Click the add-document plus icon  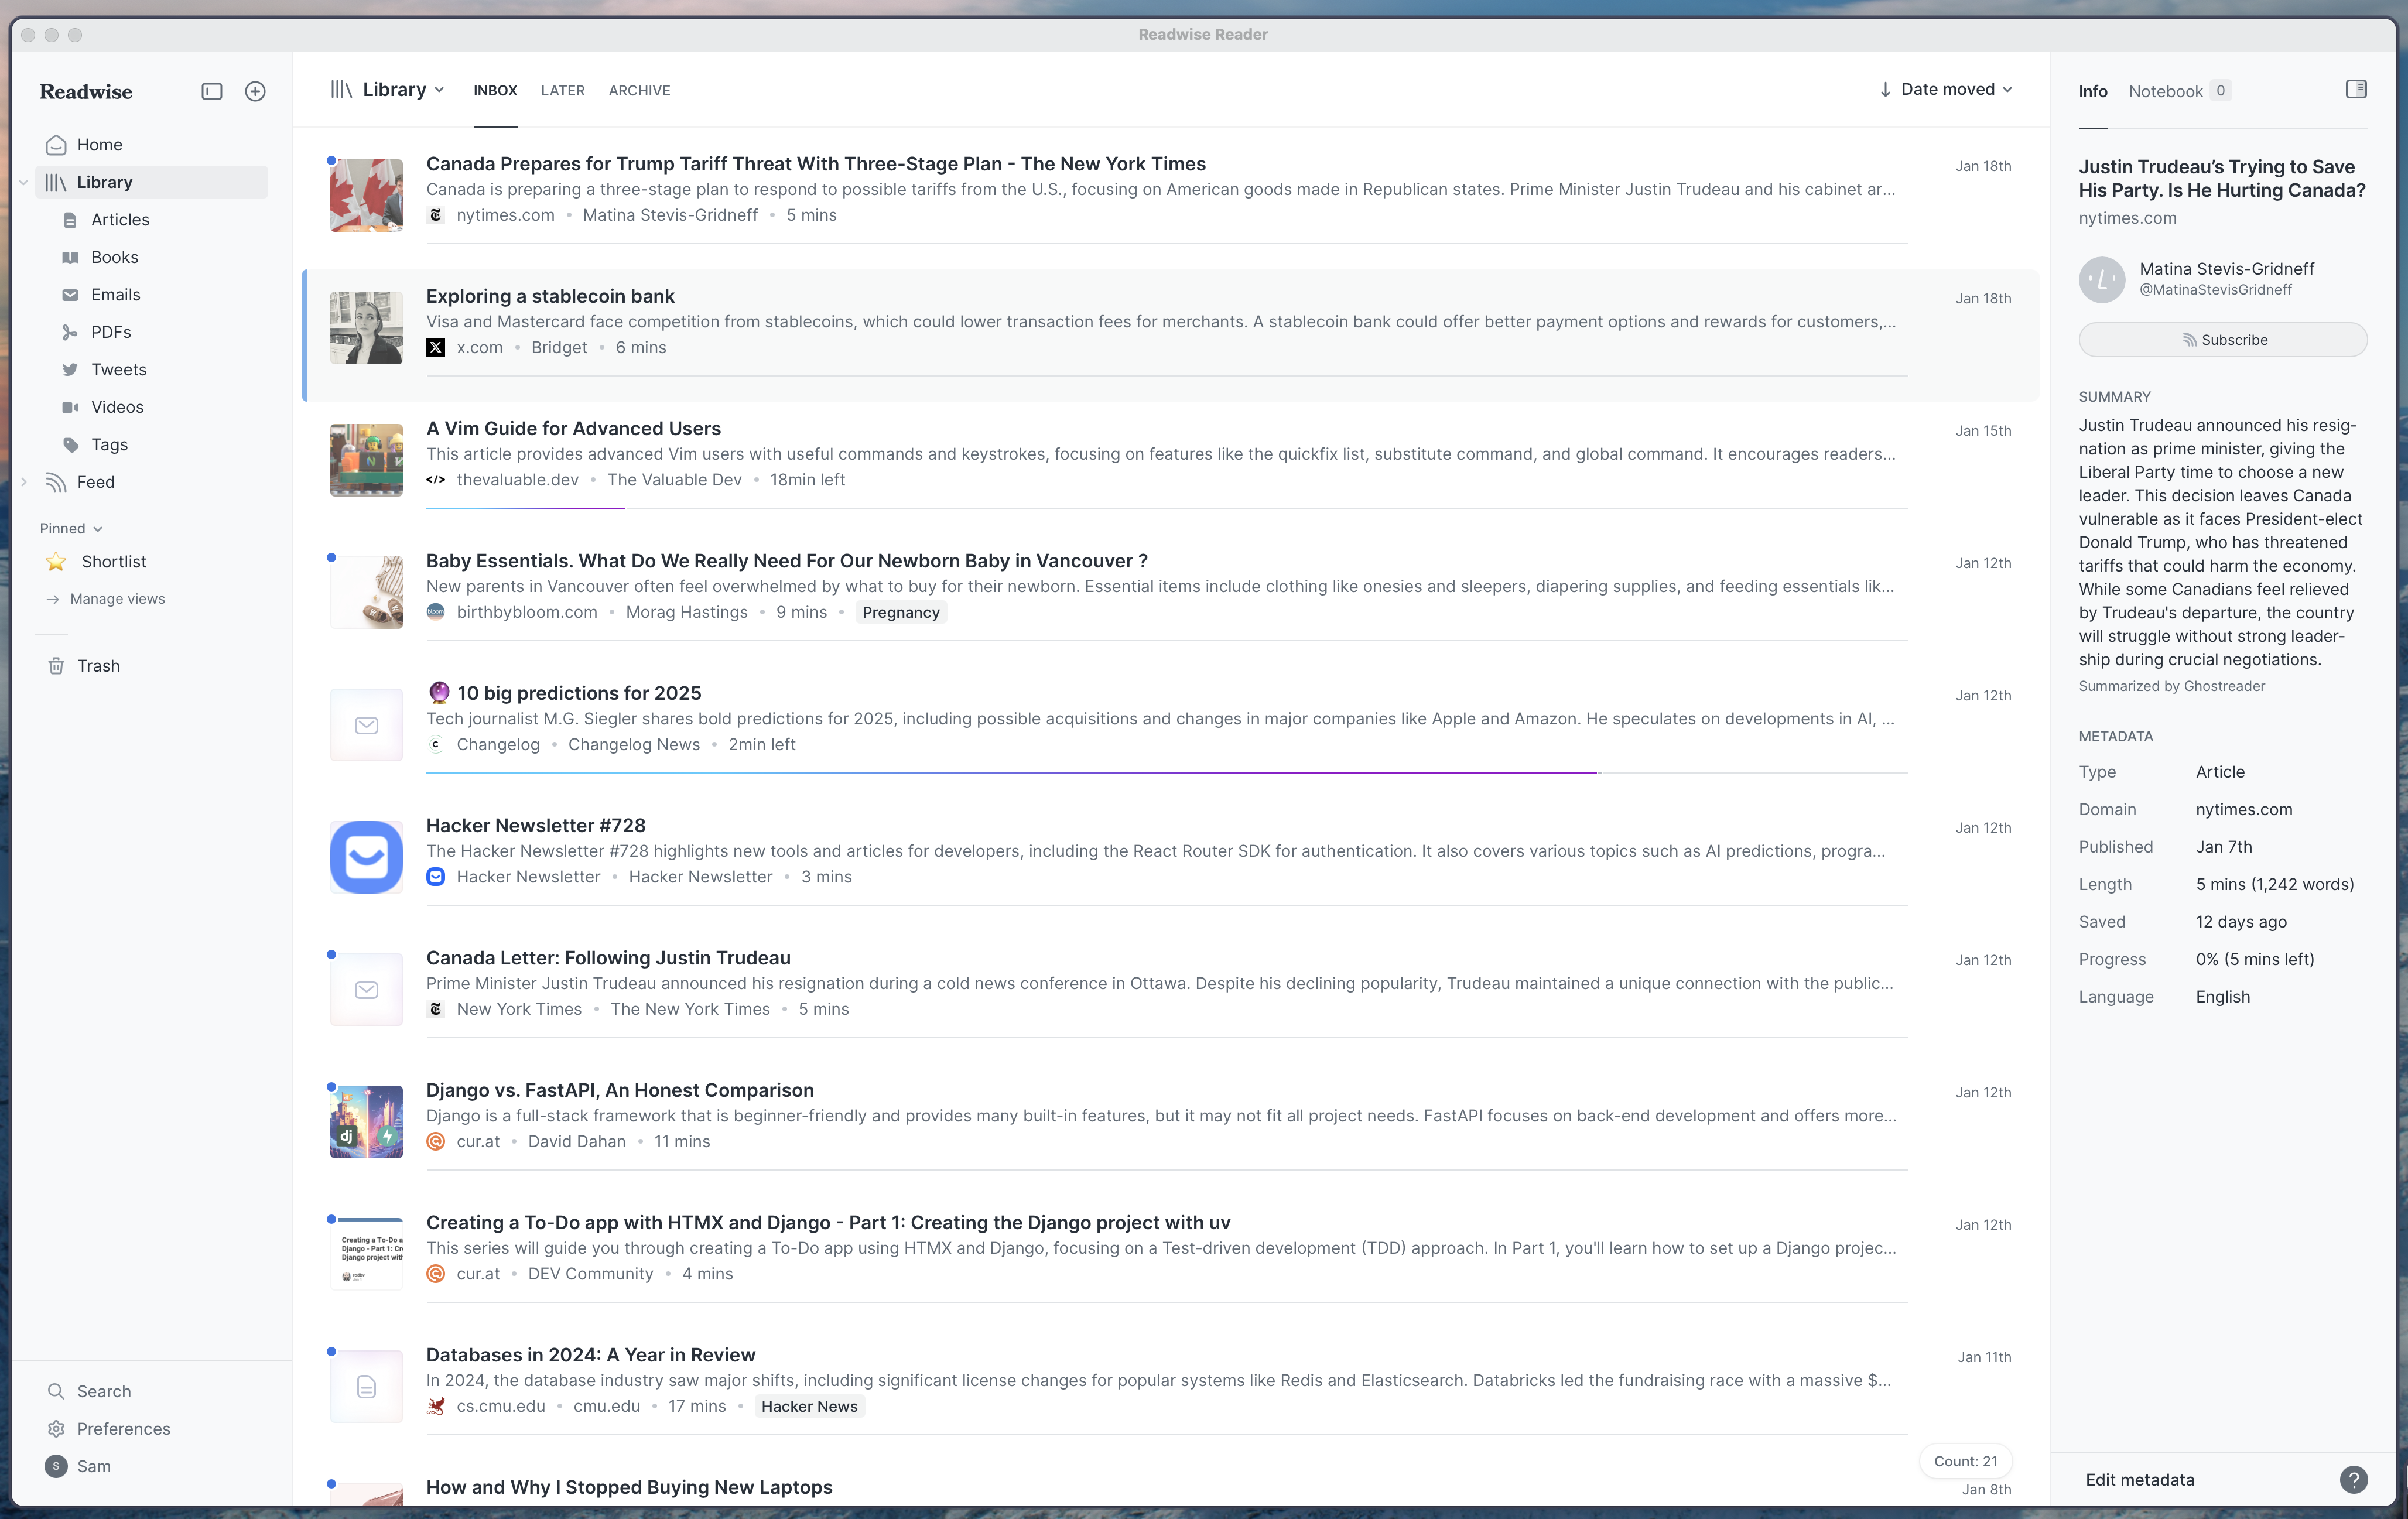(x=254, y=91)
